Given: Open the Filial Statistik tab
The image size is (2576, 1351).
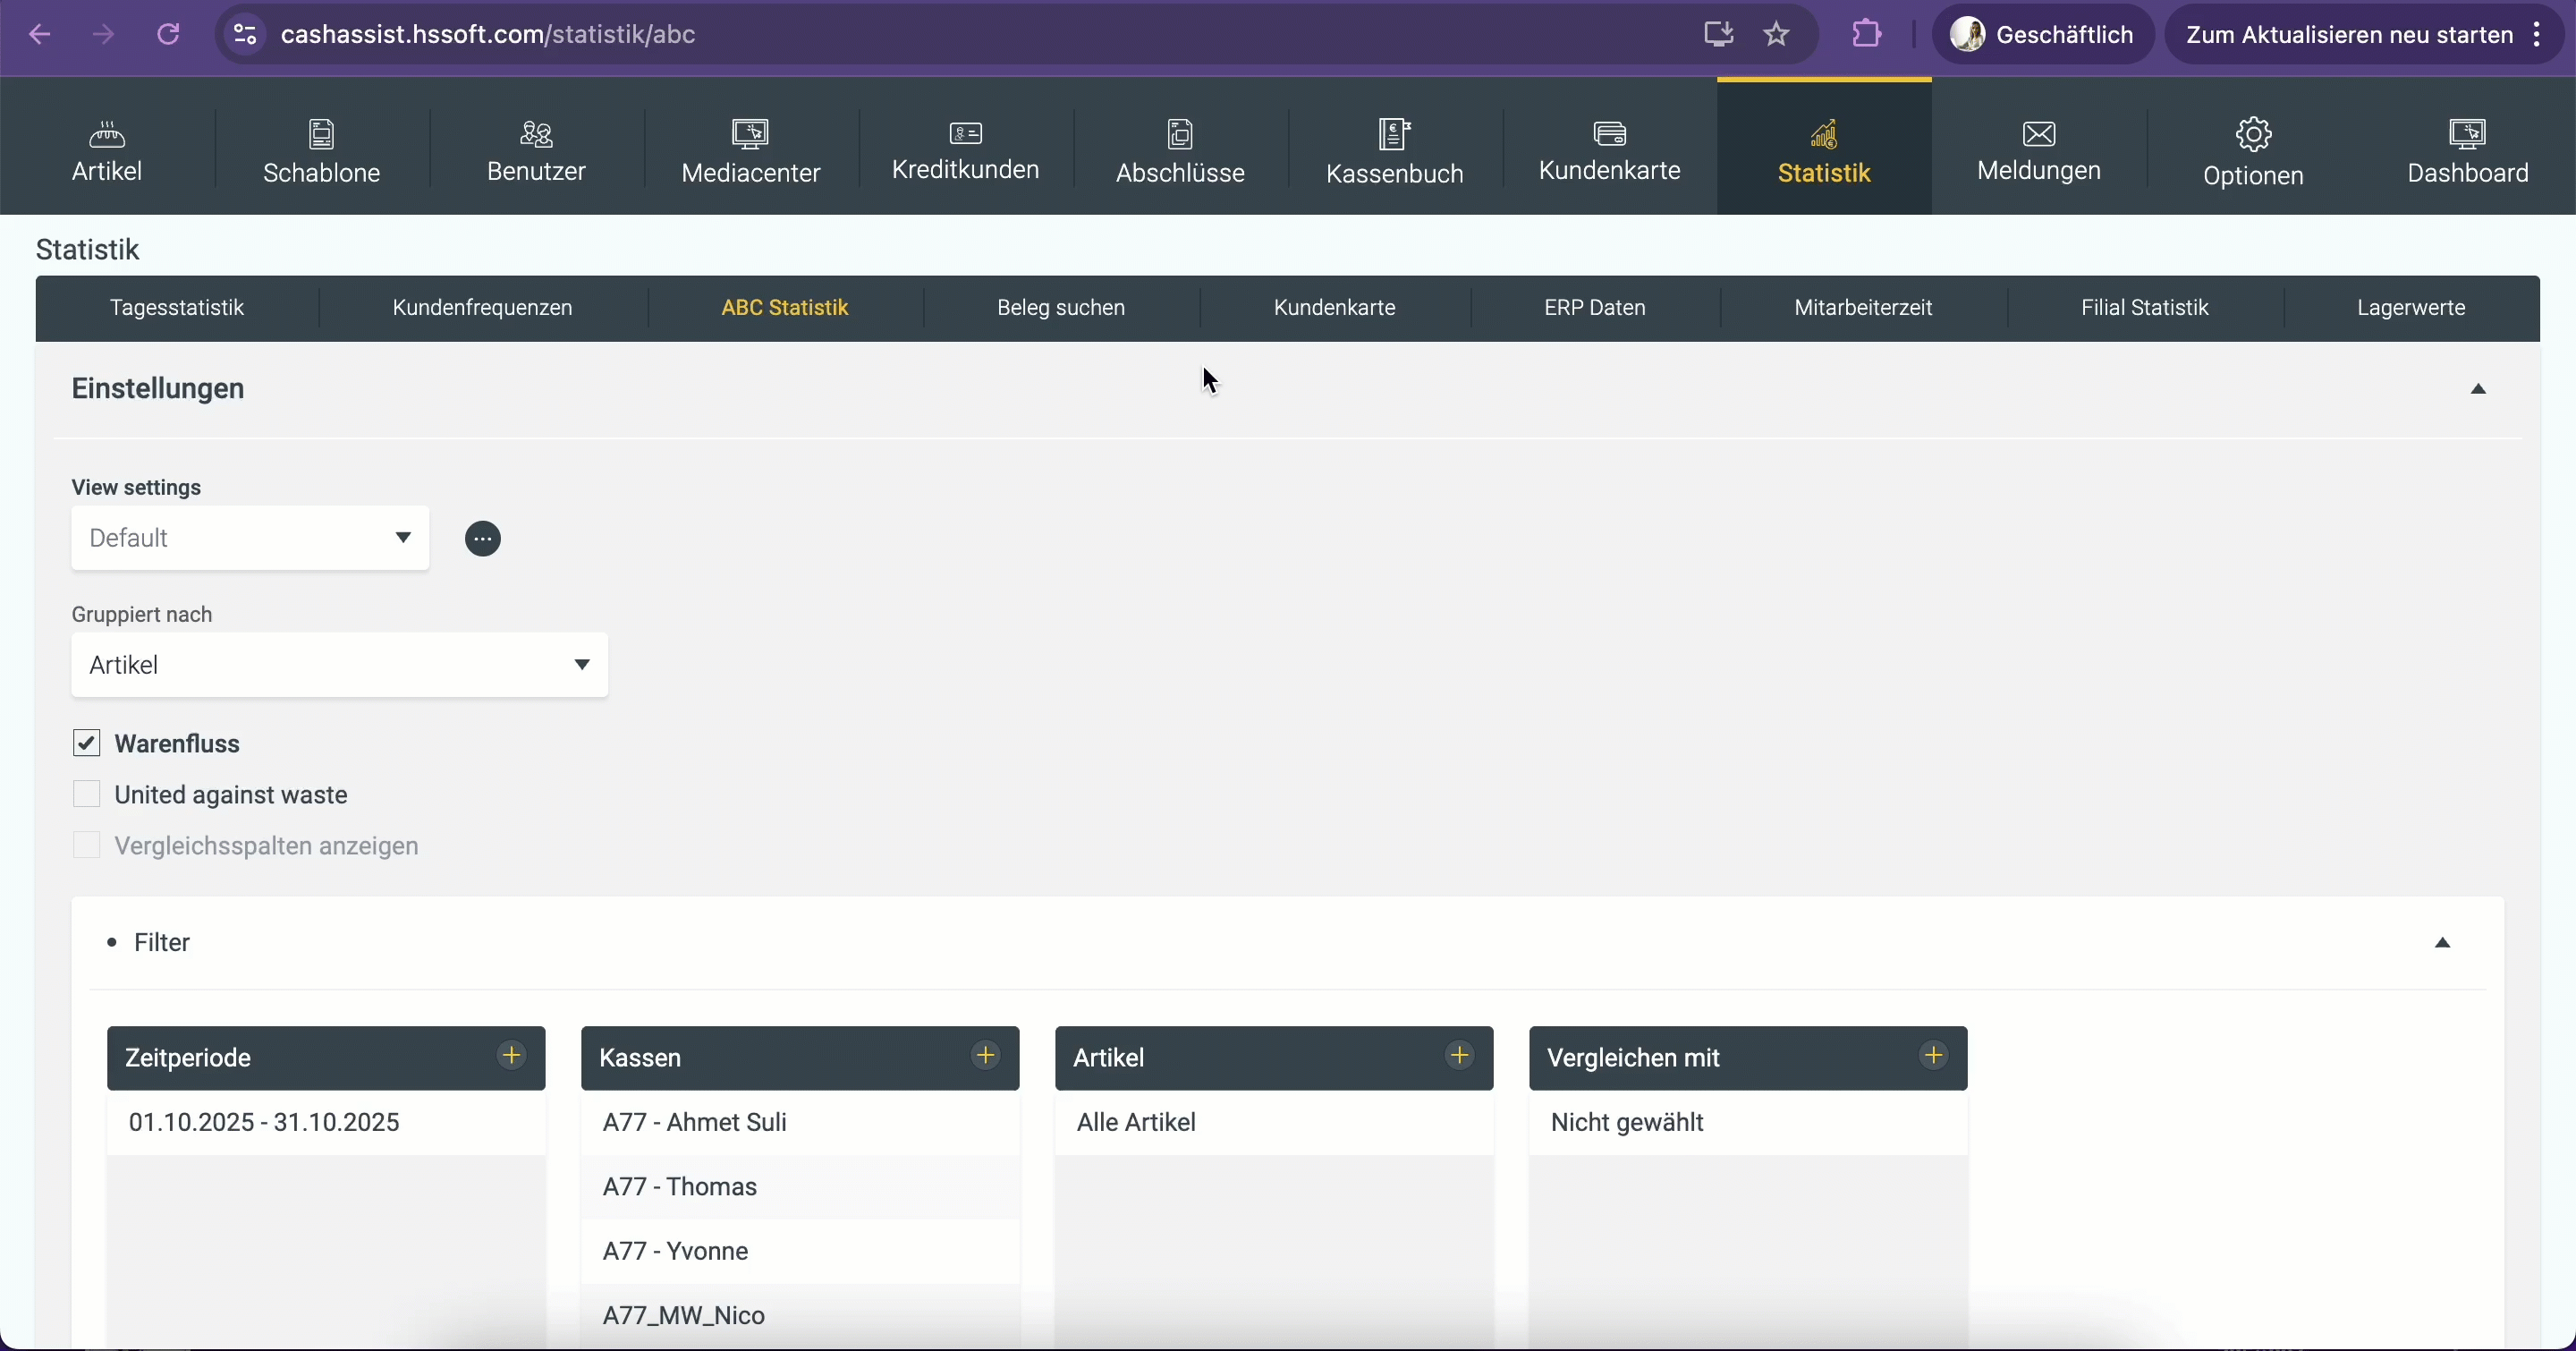Looking at the screenshot, I should [x=2144, y=308].
